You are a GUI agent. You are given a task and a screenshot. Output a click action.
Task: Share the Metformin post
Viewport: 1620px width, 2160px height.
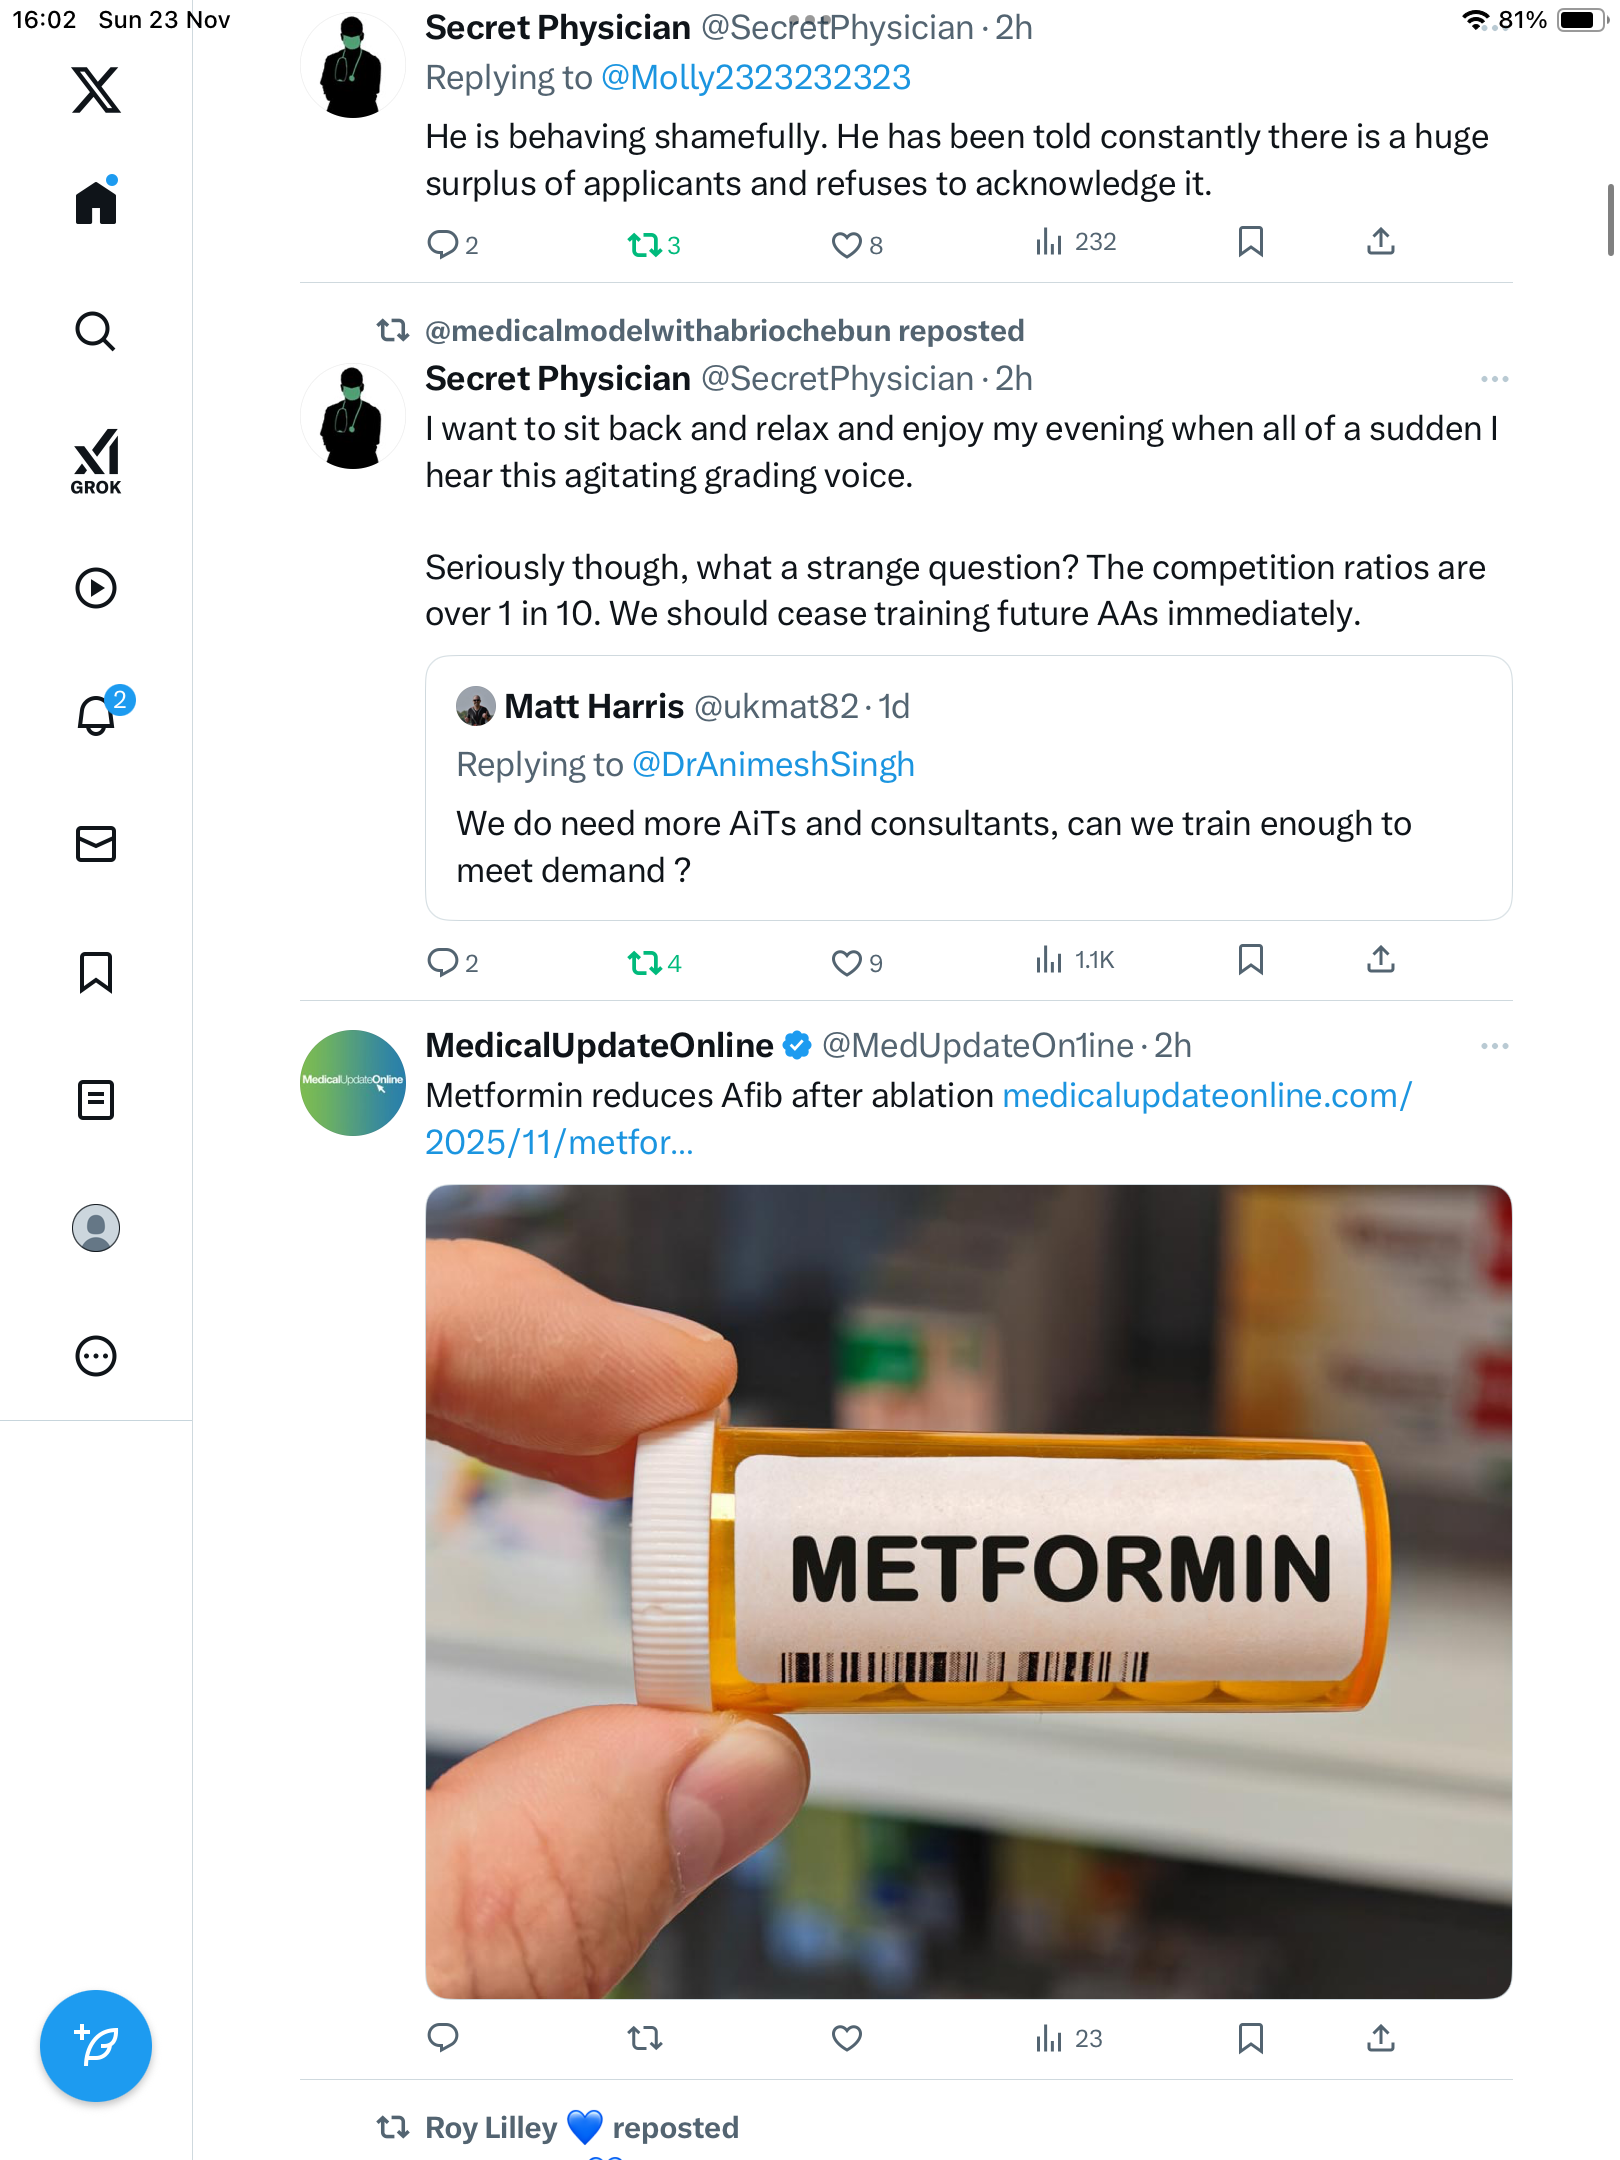(x=1380, y=2038)
